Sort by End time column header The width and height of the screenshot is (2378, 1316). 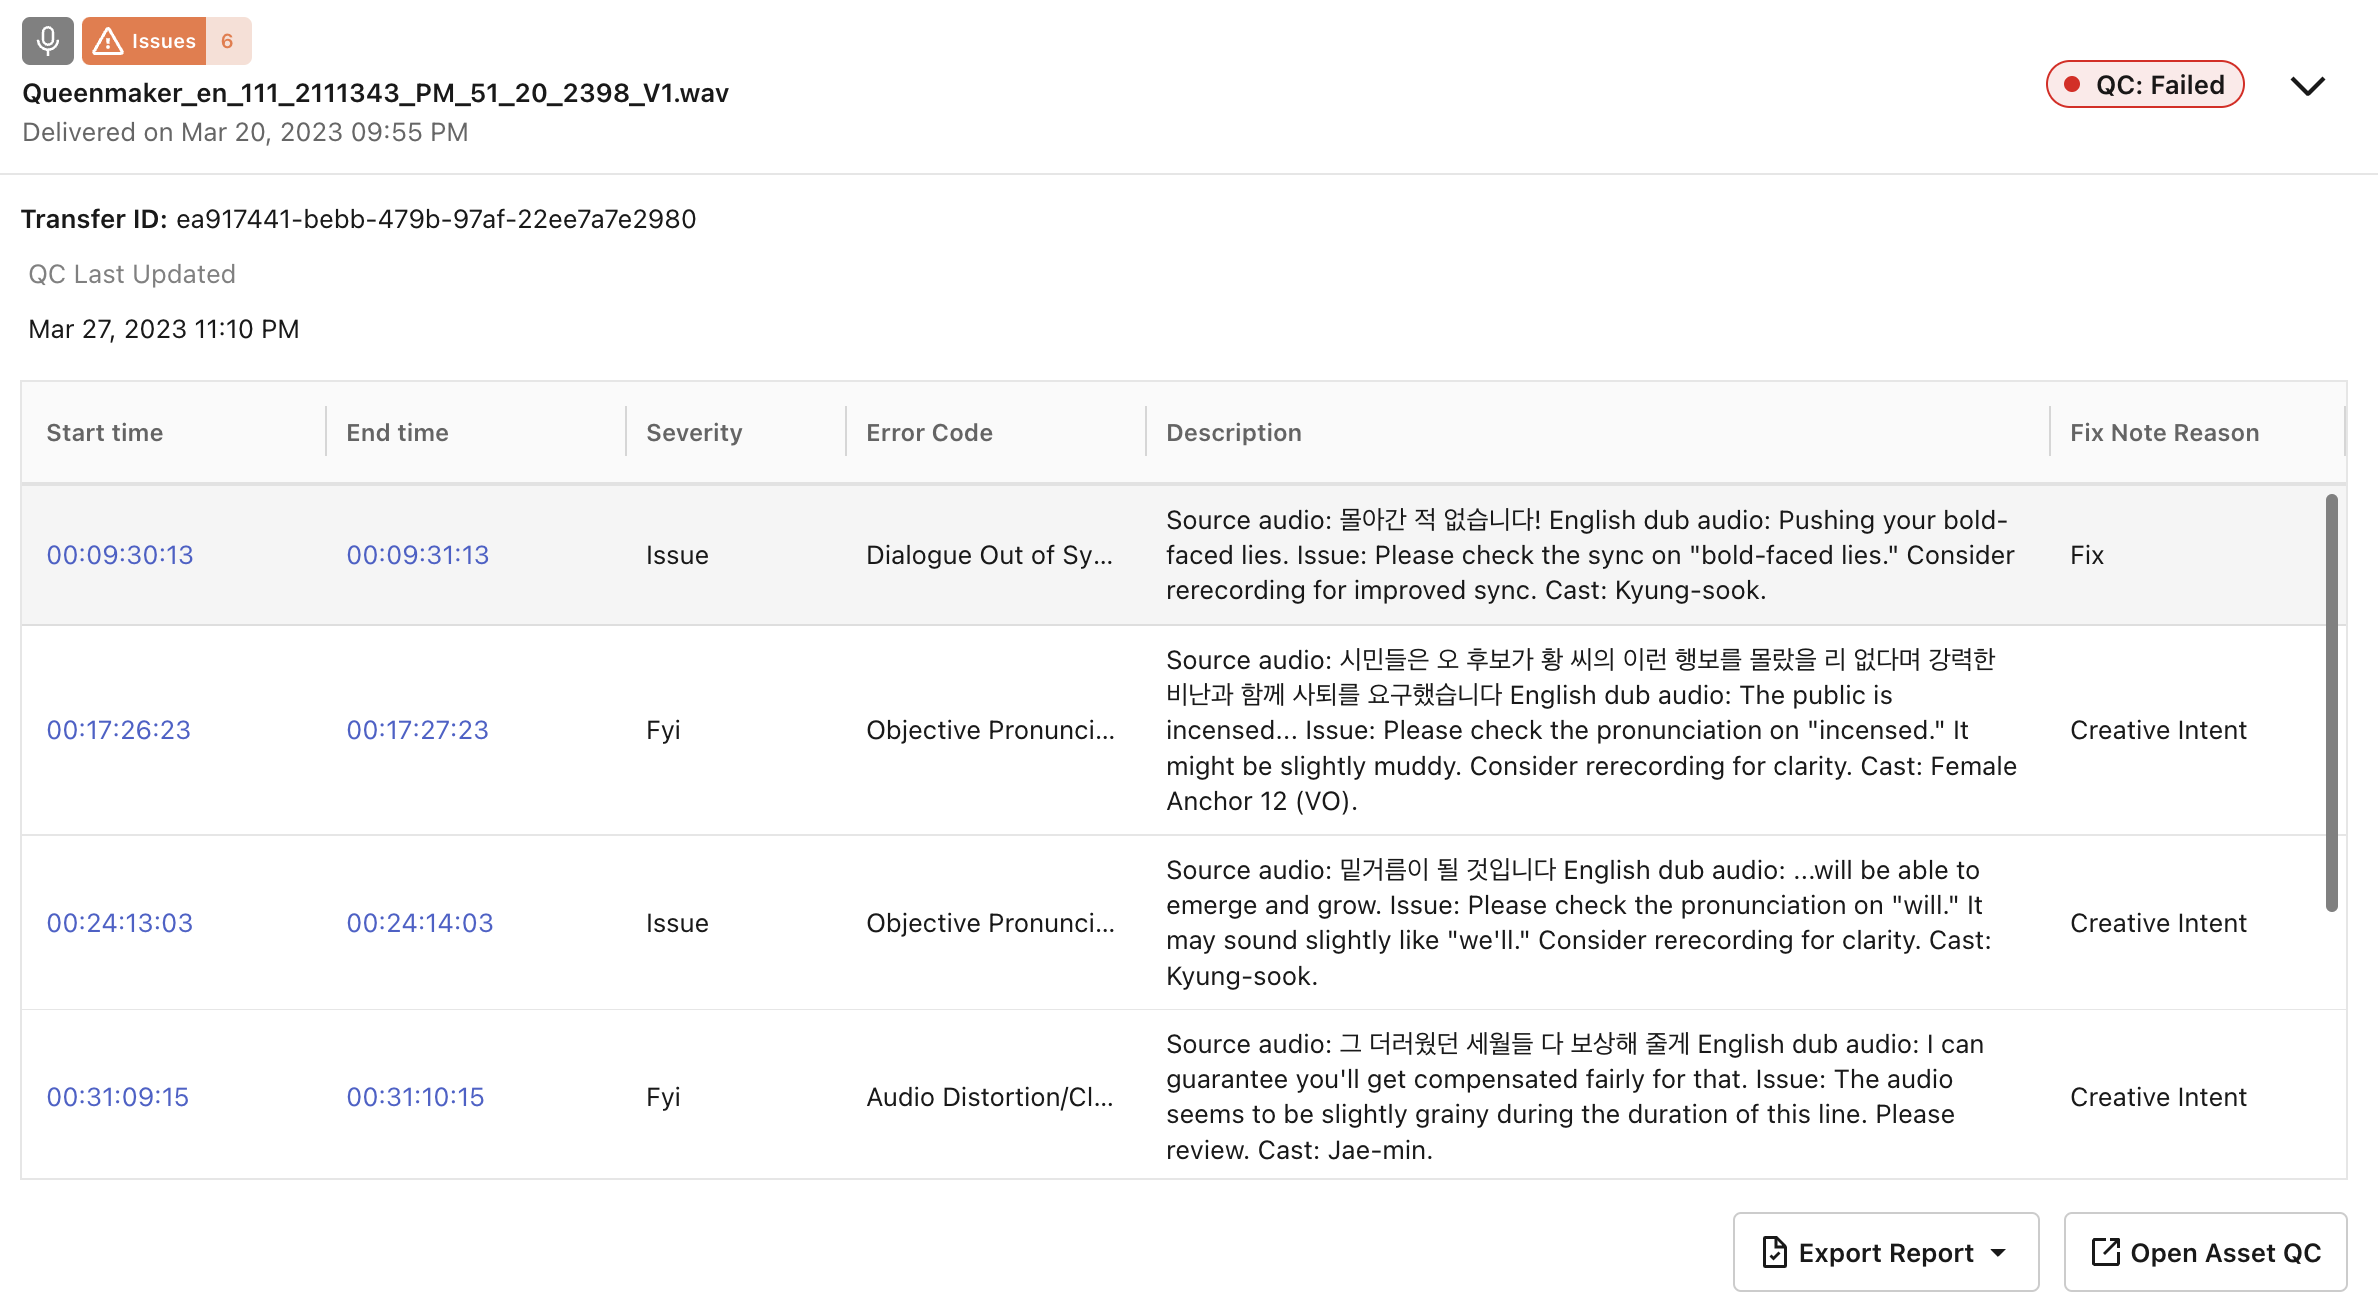coord(398,433)
